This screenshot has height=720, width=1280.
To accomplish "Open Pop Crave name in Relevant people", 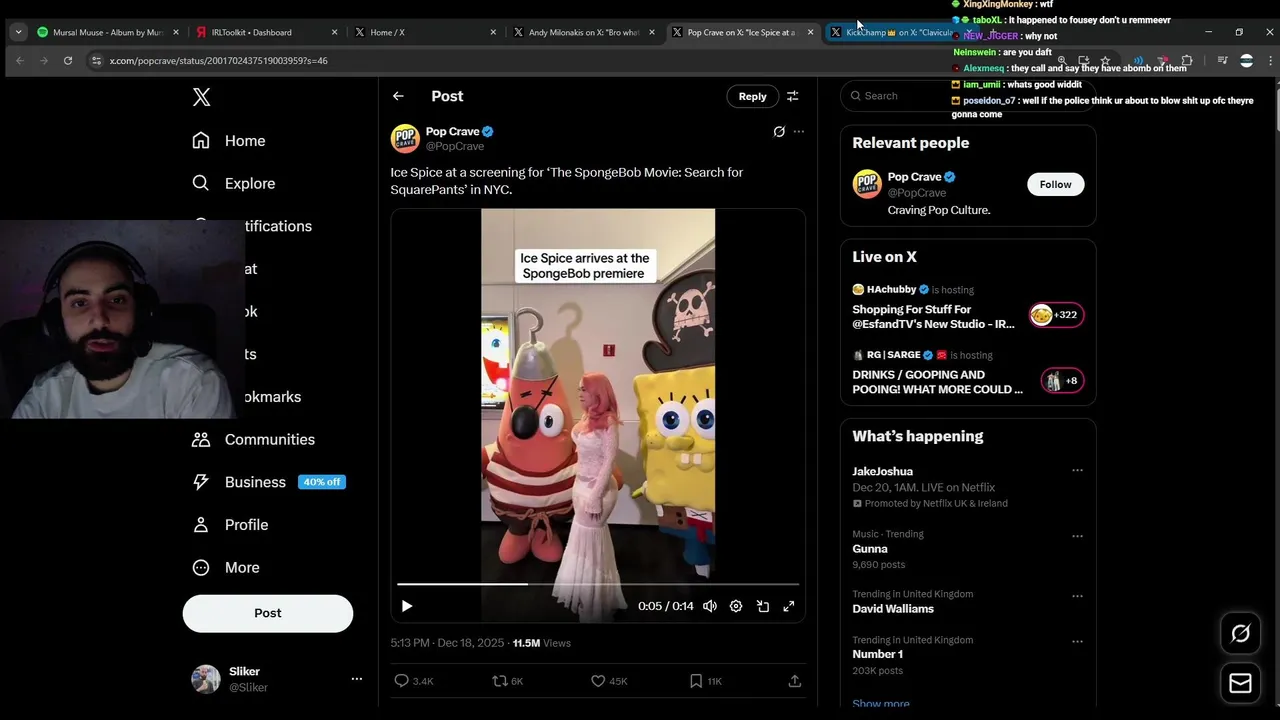I will pyautogui.click(x=914, y=177).
